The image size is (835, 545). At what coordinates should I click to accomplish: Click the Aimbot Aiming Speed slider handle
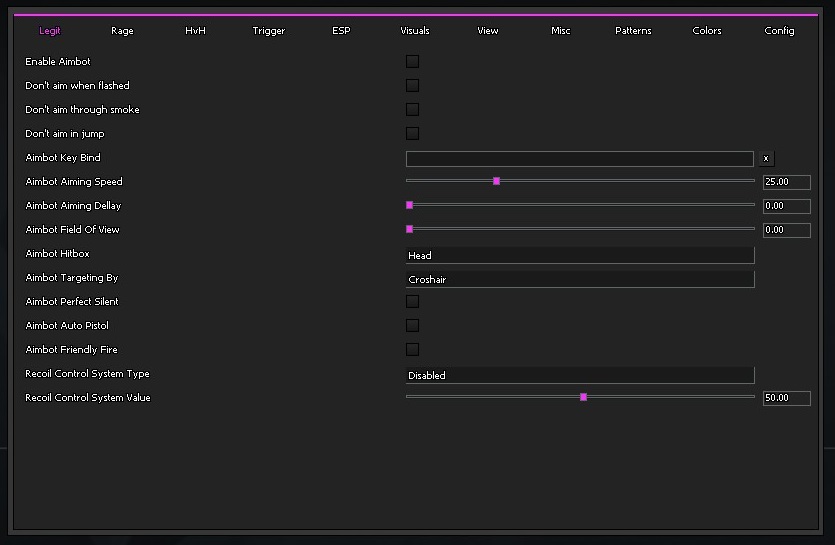pyautogui.click(x=496, y=181)
